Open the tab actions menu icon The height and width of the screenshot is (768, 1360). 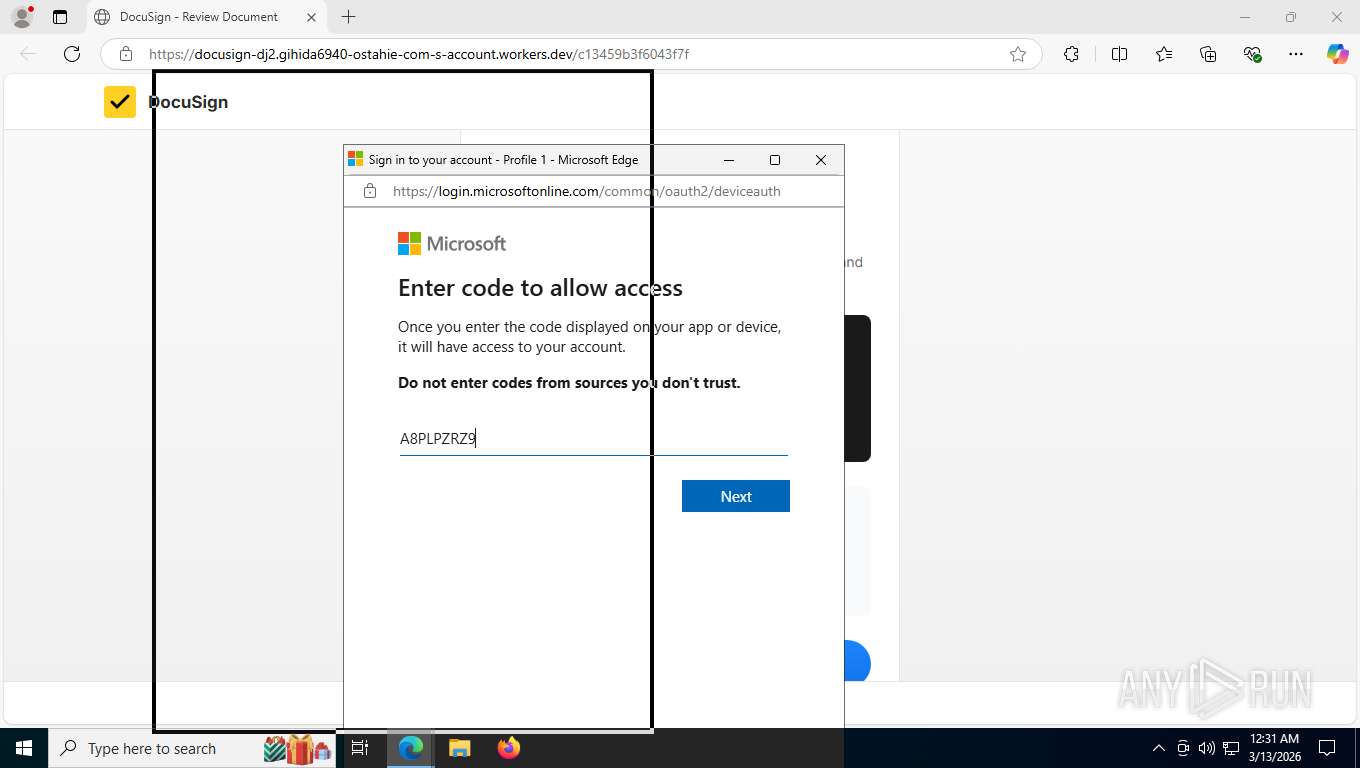[60, 17]
